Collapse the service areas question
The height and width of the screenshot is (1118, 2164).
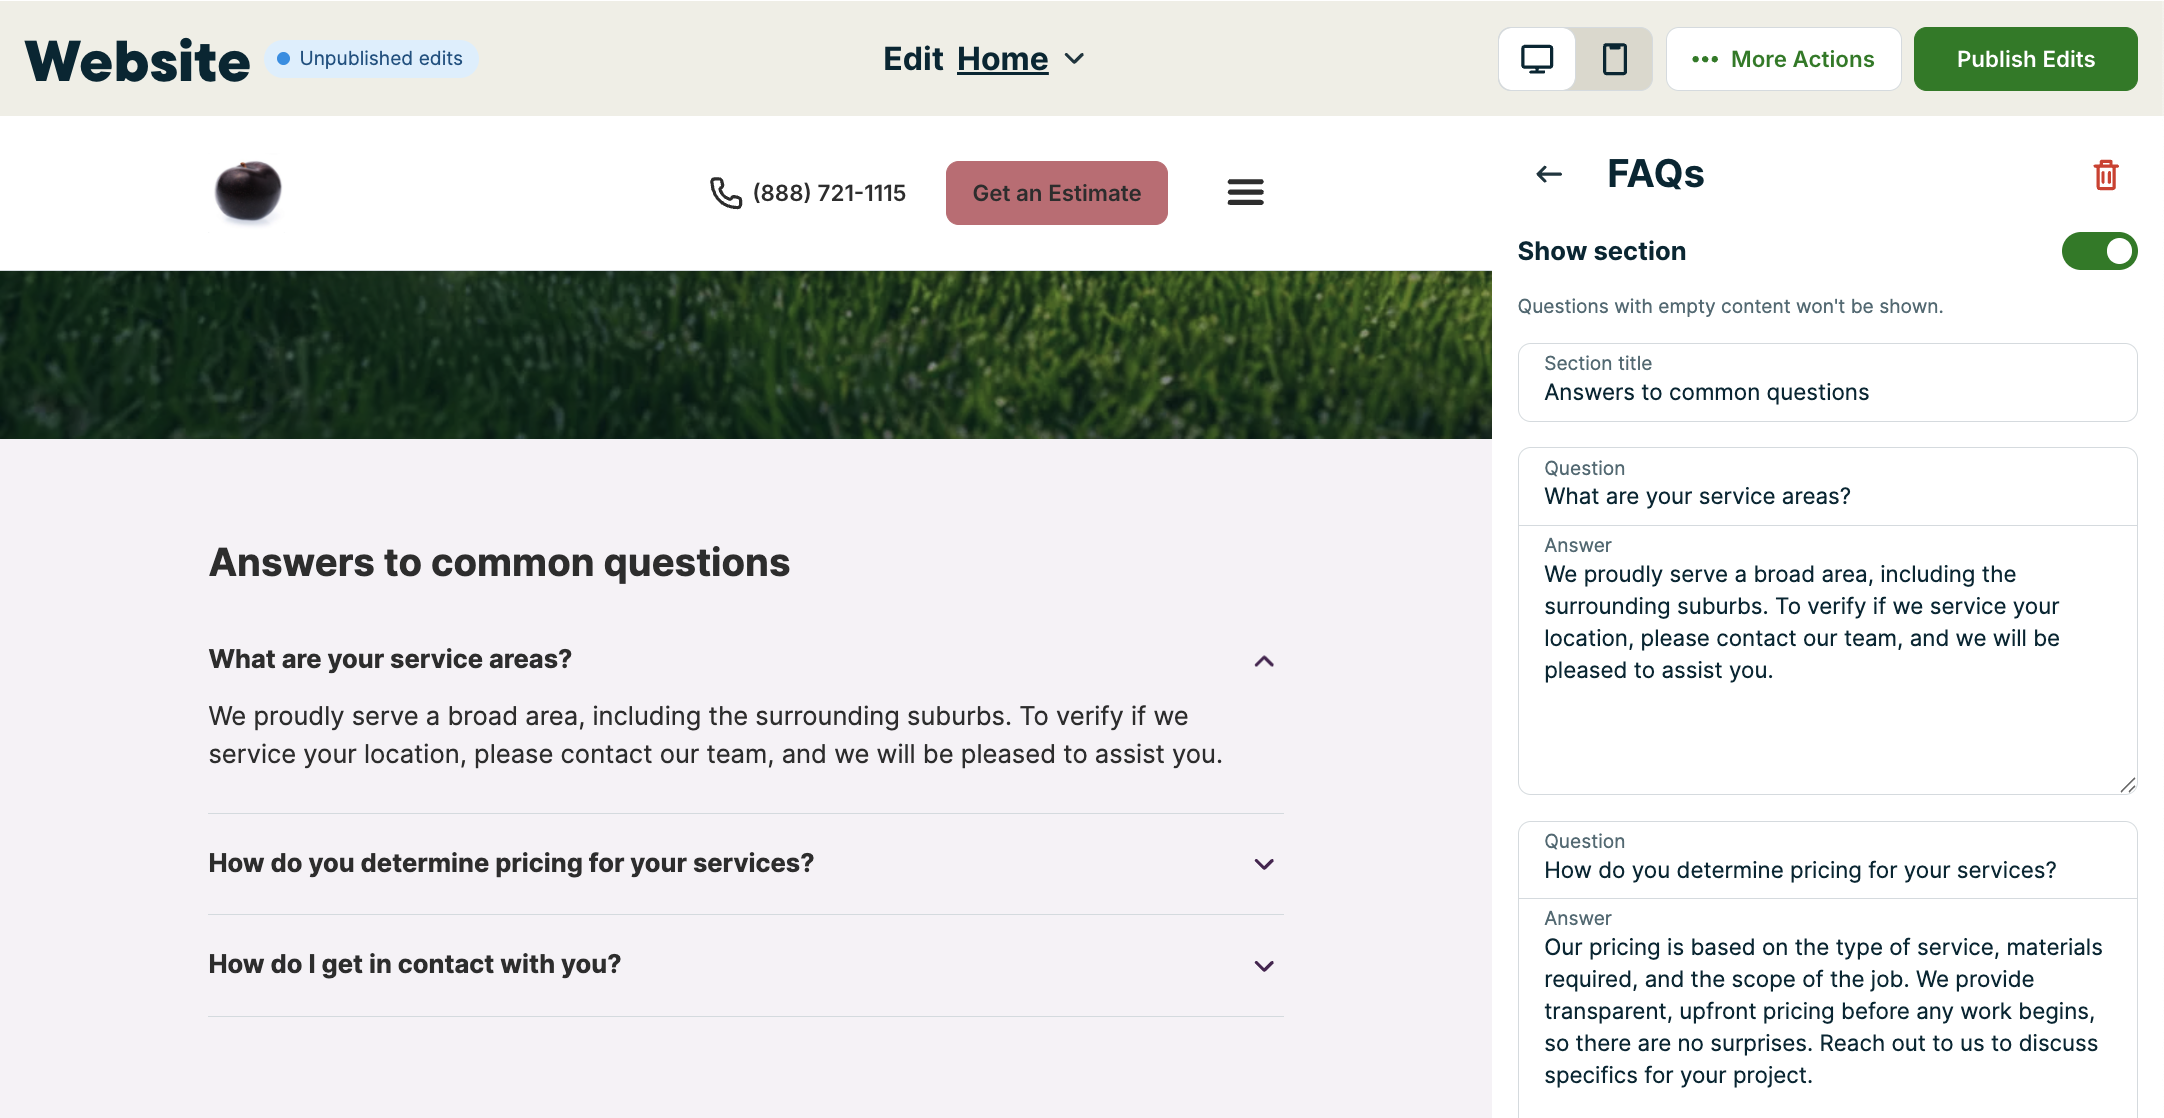(x=1264, y=661)
